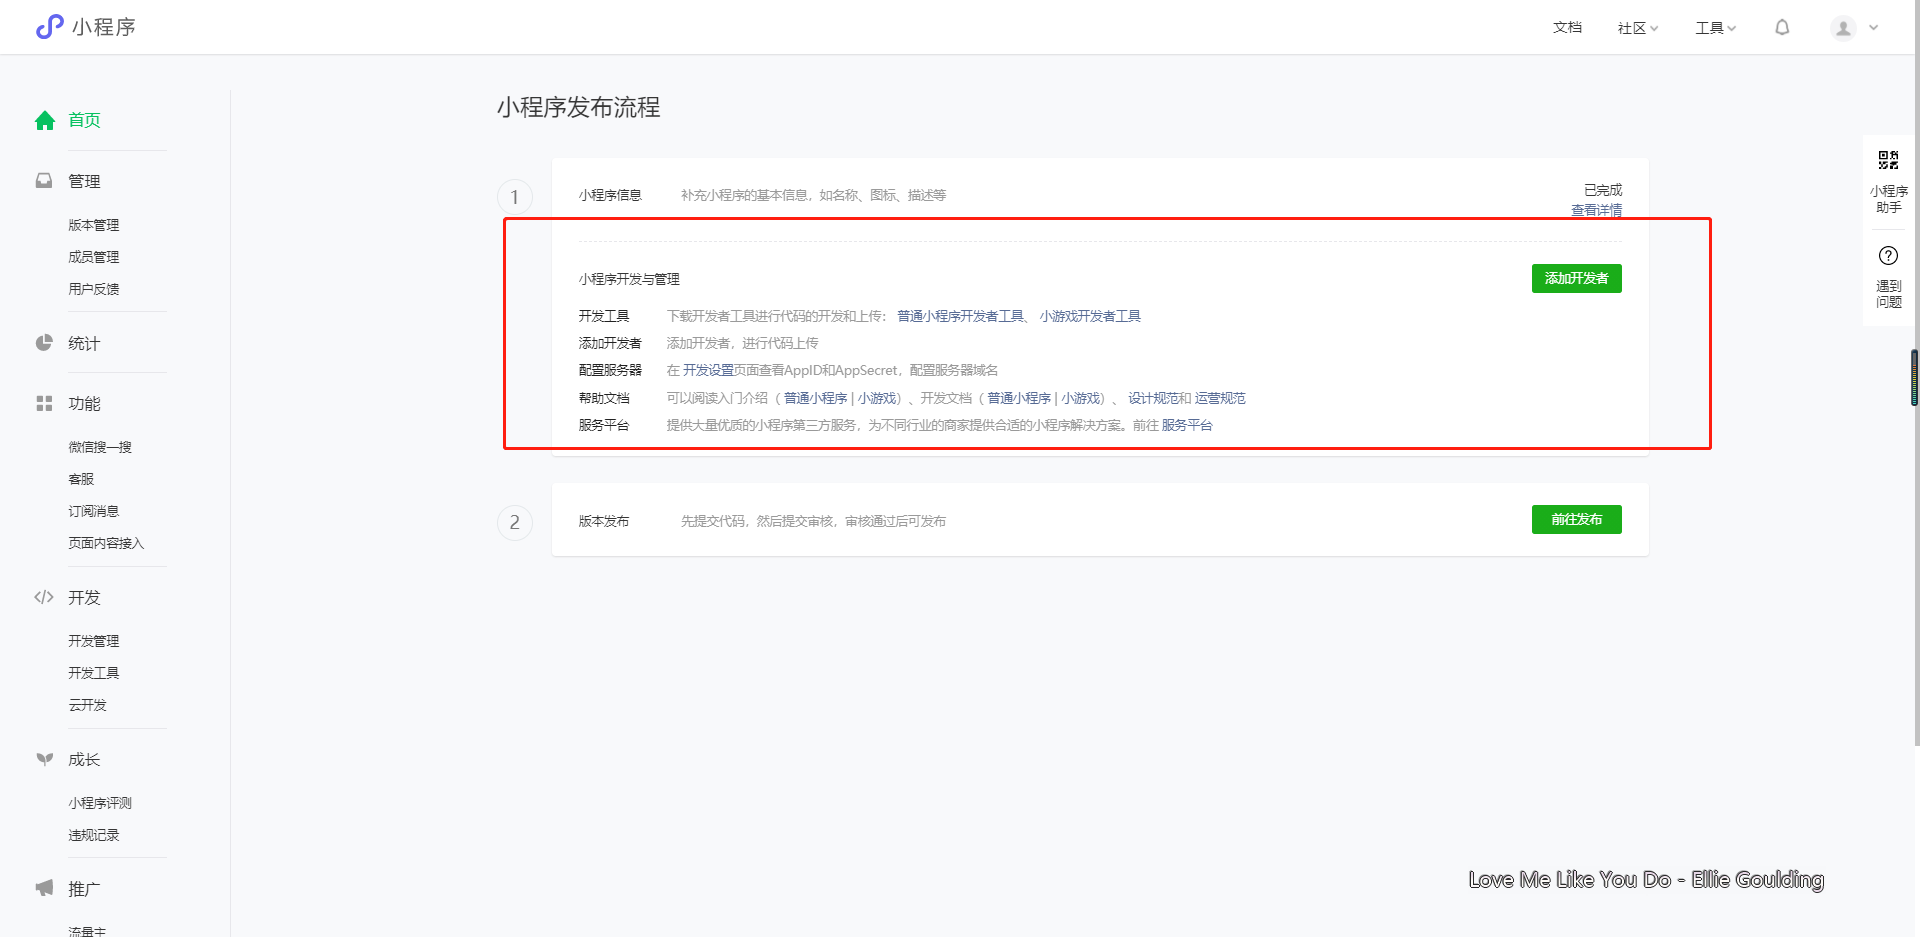Open the notification bell icon
Screen dimensions: 1920x937
click(x=1782, y=28)
